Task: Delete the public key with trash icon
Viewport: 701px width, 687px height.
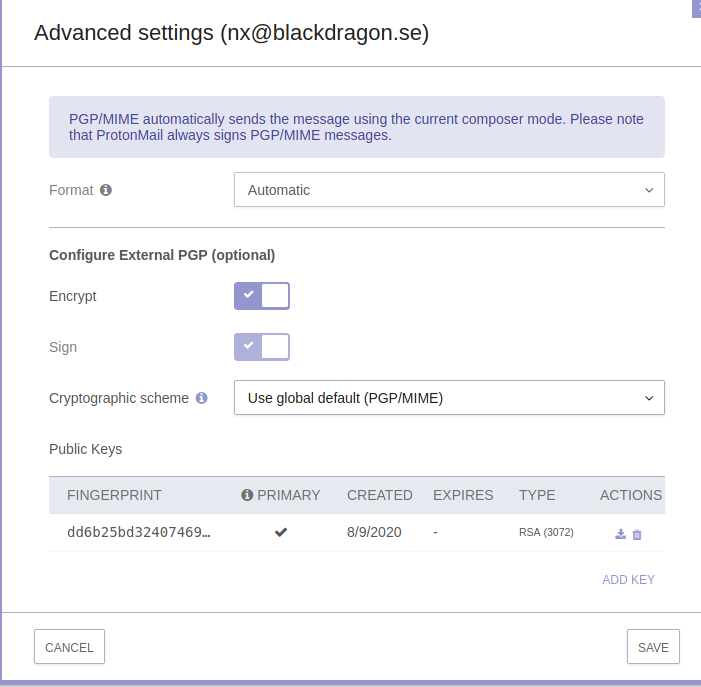Action: (637, 534)
